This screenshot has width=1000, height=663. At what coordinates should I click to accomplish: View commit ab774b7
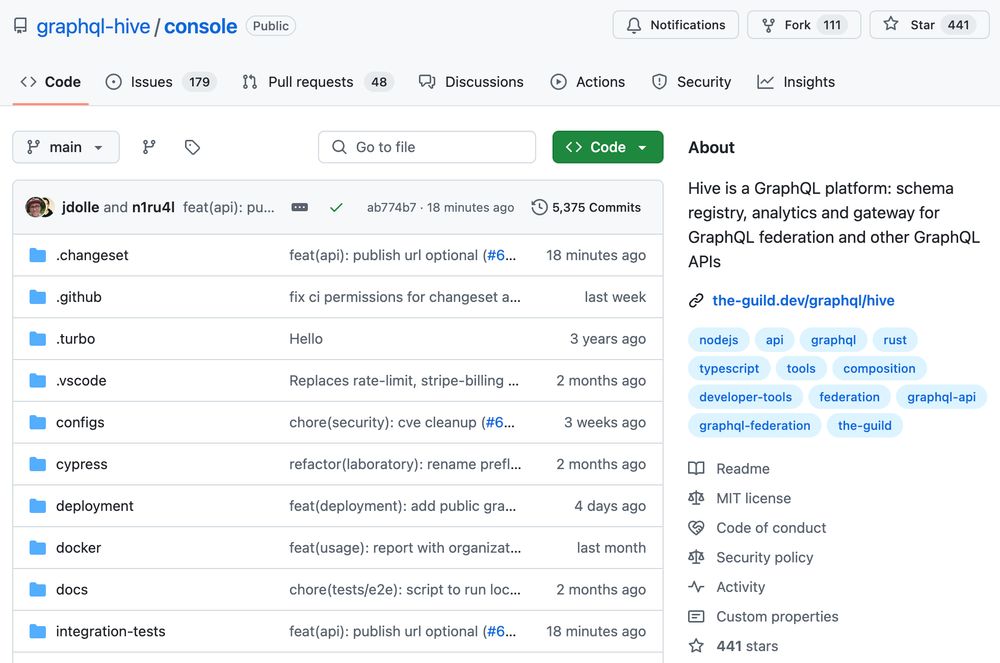pyautogui.click(x=391, y=207)
